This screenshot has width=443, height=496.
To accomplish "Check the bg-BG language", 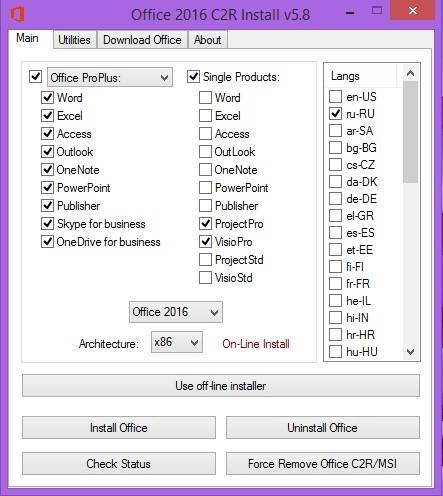I will [335, 147].
